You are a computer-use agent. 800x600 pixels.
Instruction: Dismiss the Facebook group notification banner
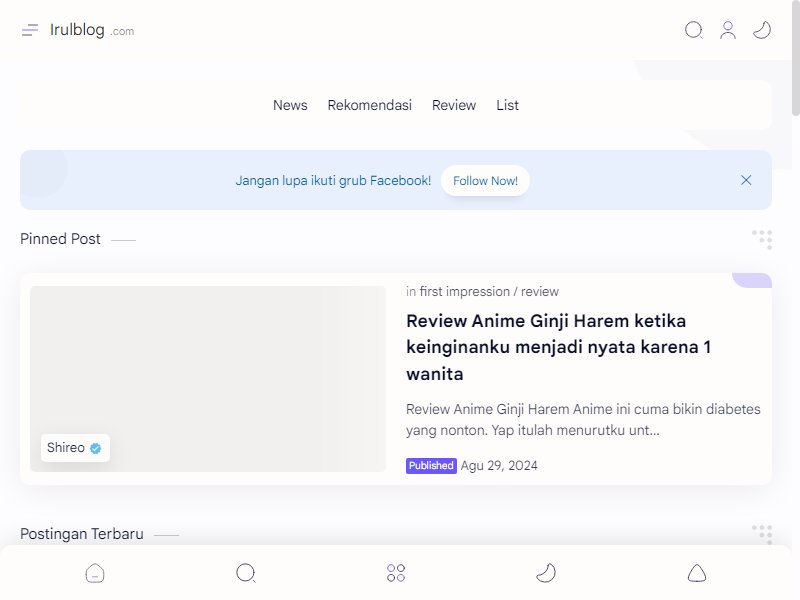coord(746,180)
